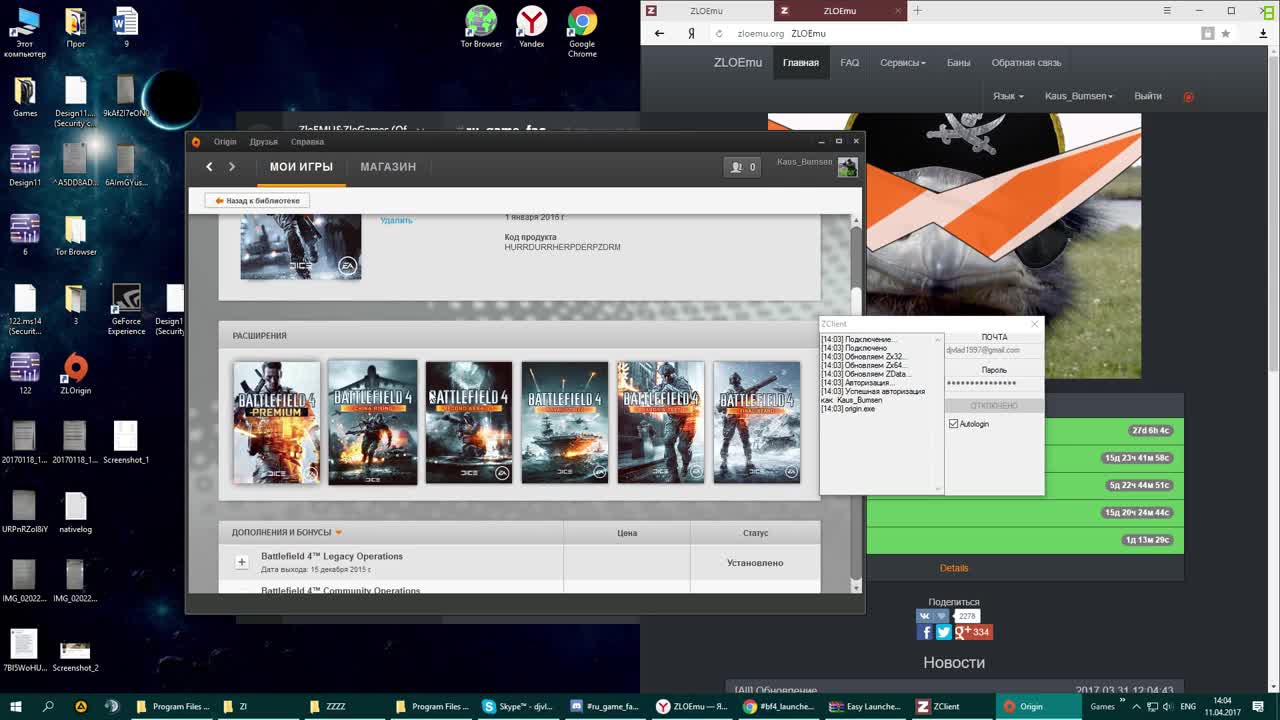Reload the zloemu.org page
Image resolution: width=1280 pixels, height=720 pixels.
[720, 33]
